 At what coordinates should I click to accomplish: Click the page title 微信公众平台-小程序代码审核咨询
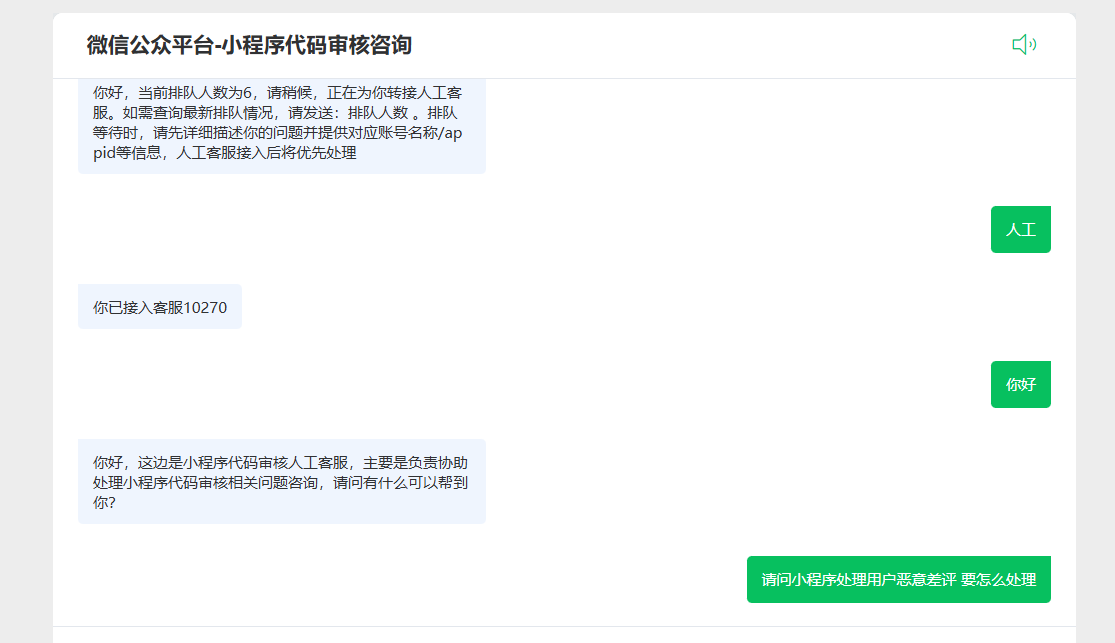249,46
